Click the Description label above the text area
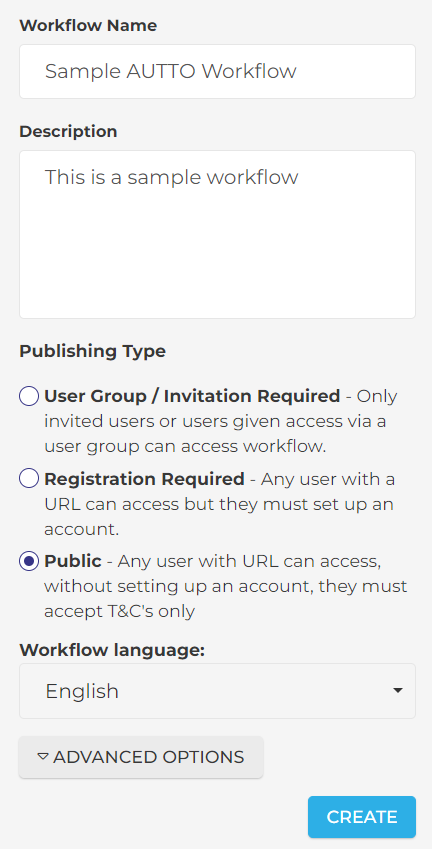432x849 pixels. point(68,132)
